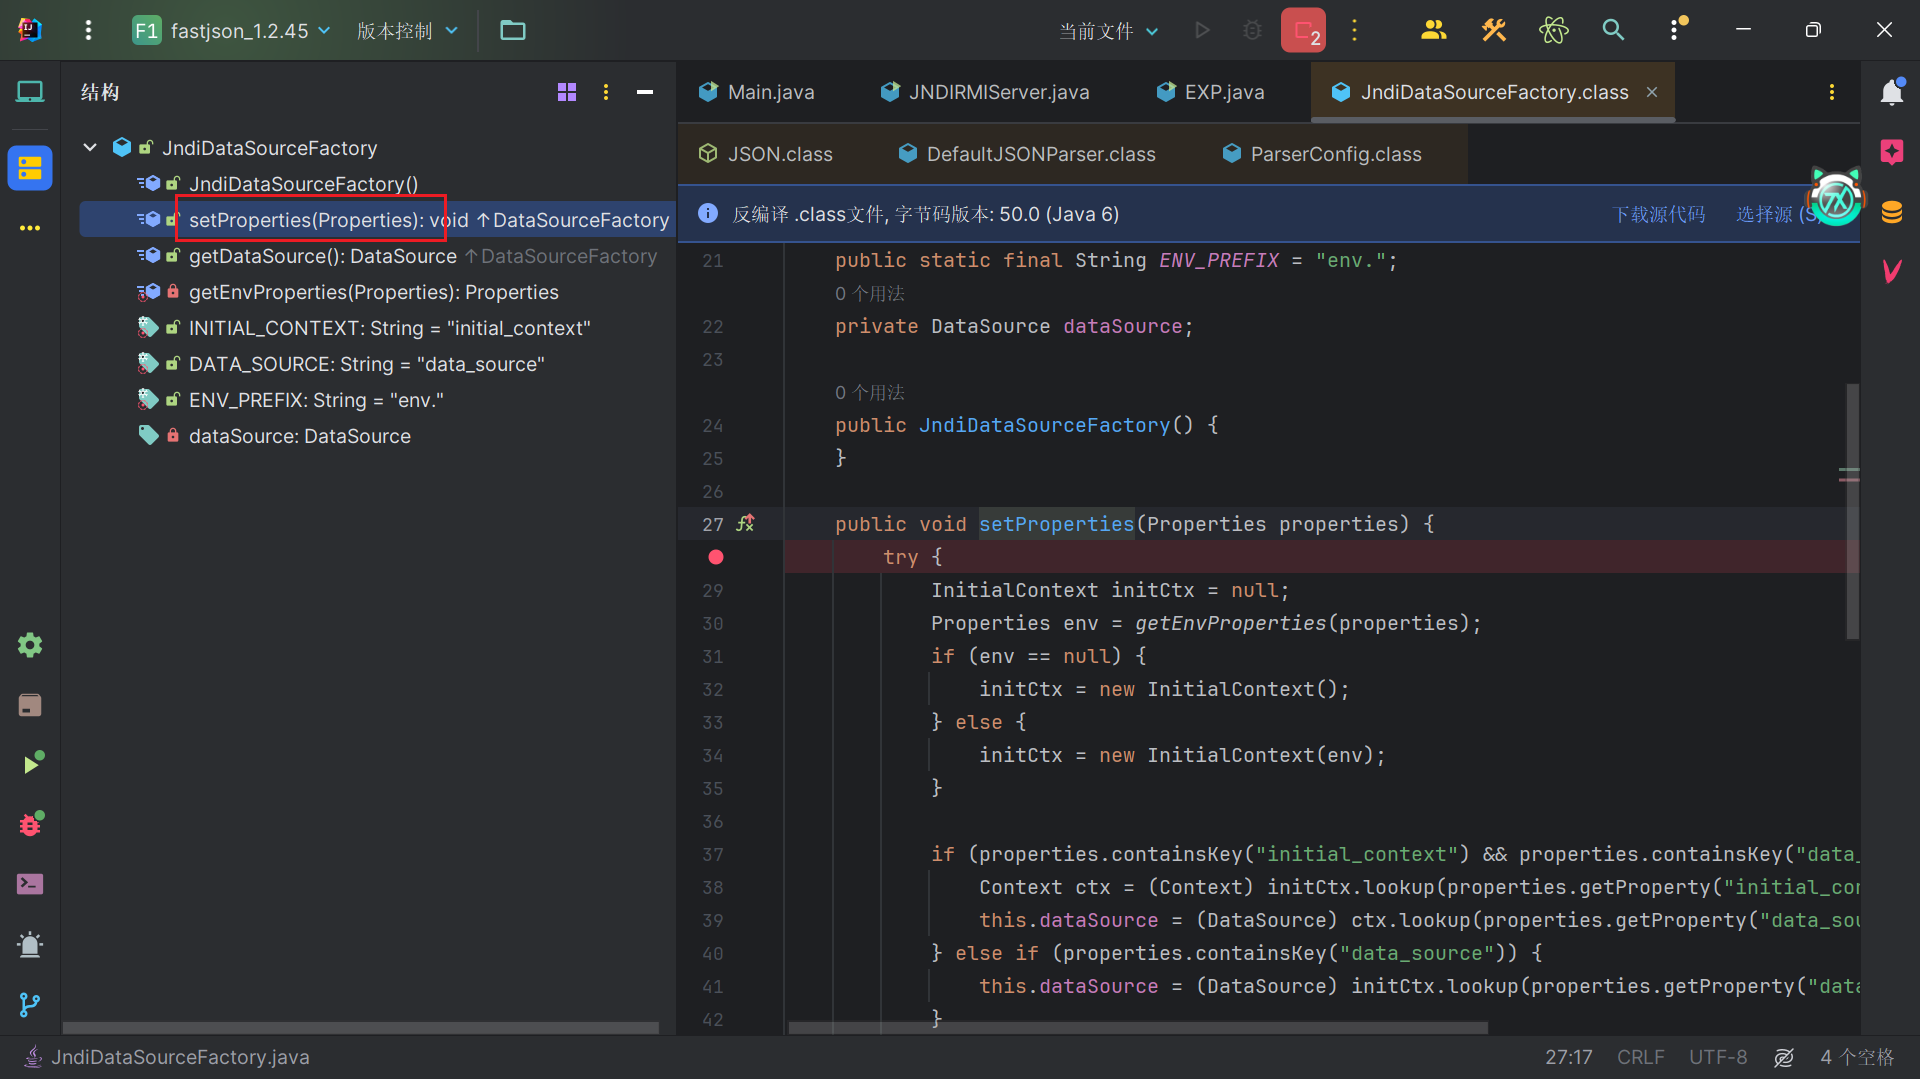Click the UTF-8 encoding status
The image size is (1920, 1079).
coord(1718,1057)
